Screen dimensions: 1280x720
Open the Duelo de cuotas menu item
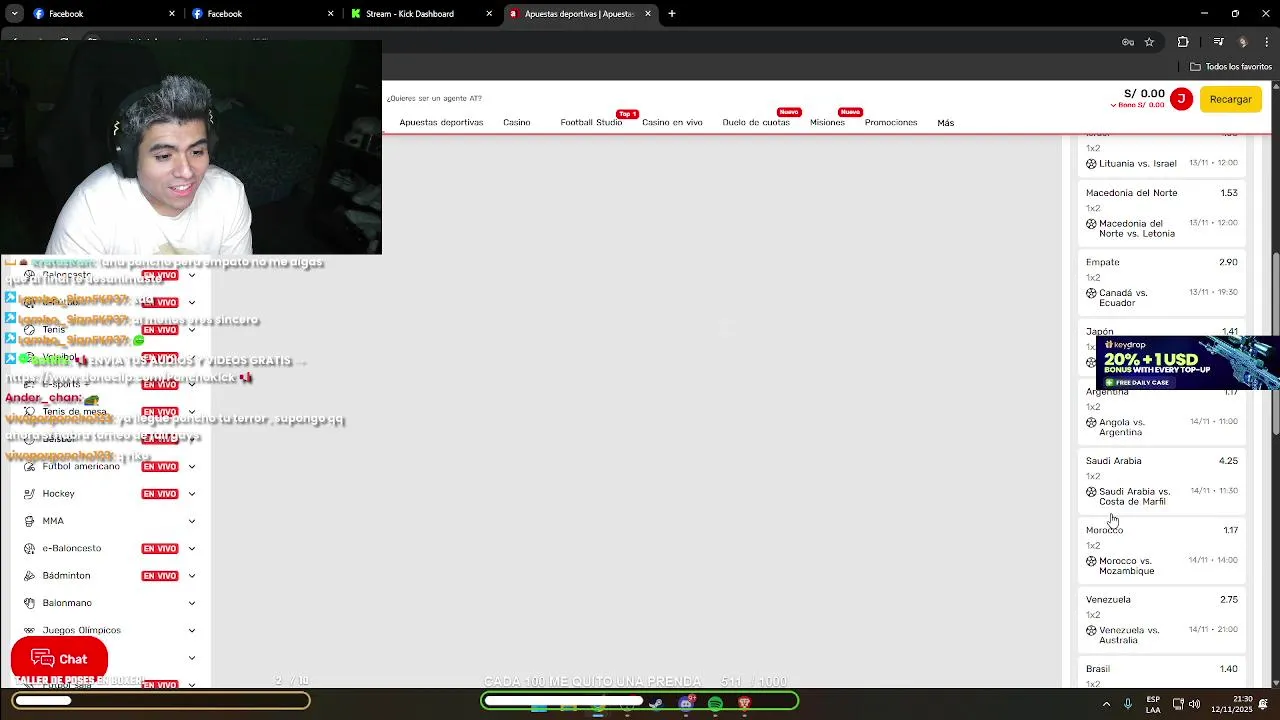point(756,123)
